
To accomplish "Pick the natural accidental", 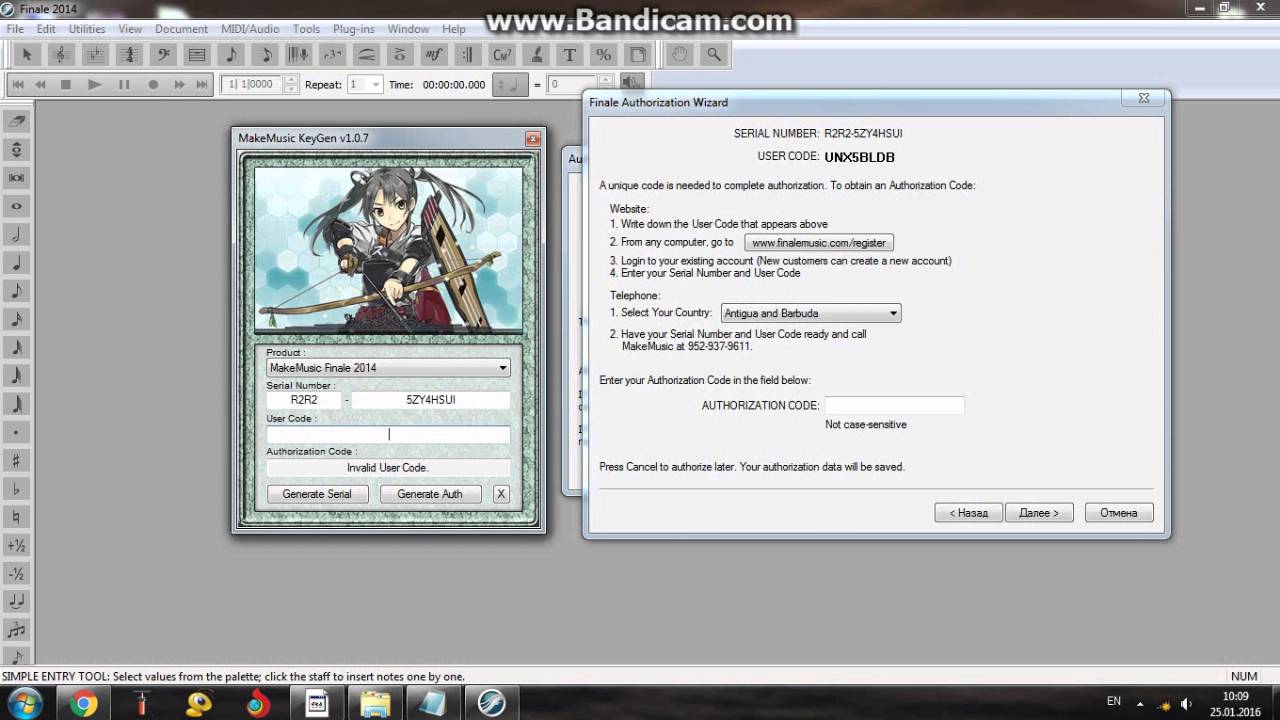I will (16, 518).
